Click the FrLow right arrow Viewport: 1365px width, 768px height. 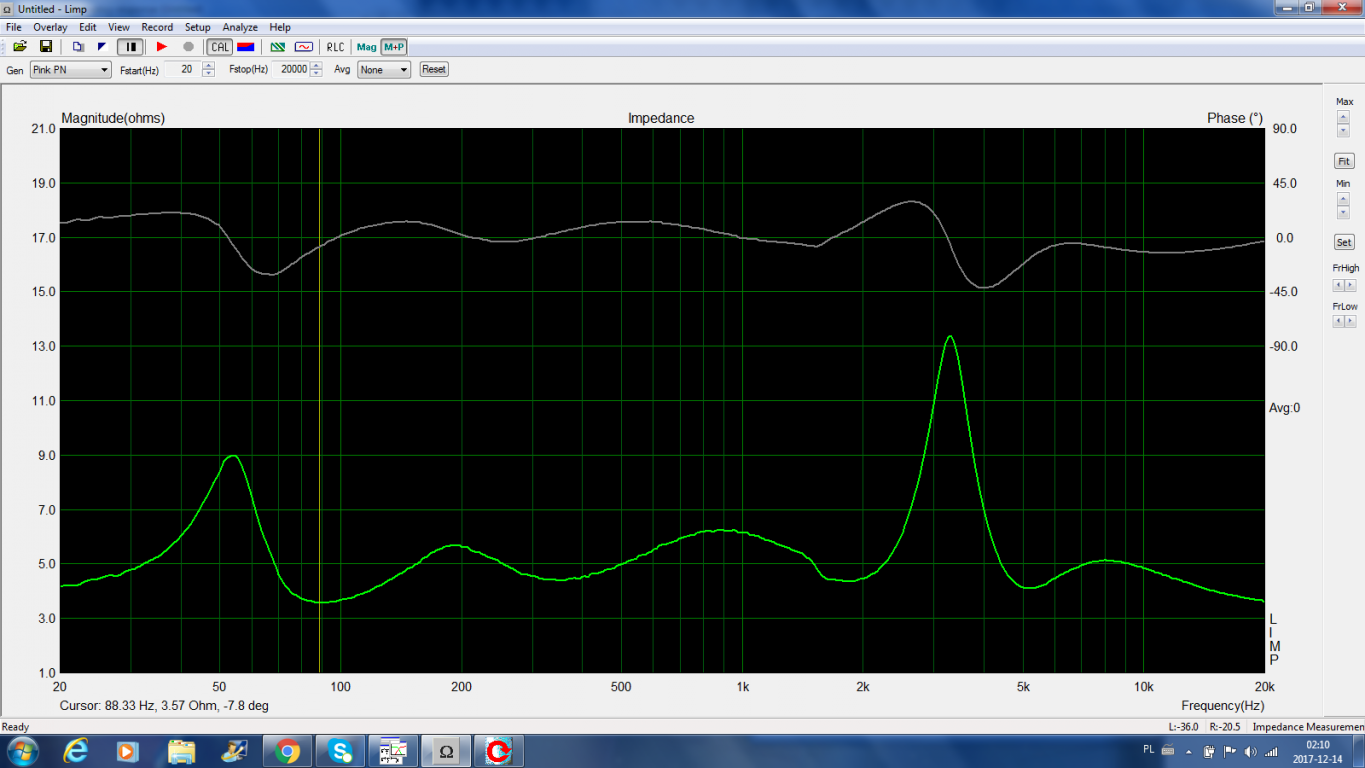click(1350, 321)
